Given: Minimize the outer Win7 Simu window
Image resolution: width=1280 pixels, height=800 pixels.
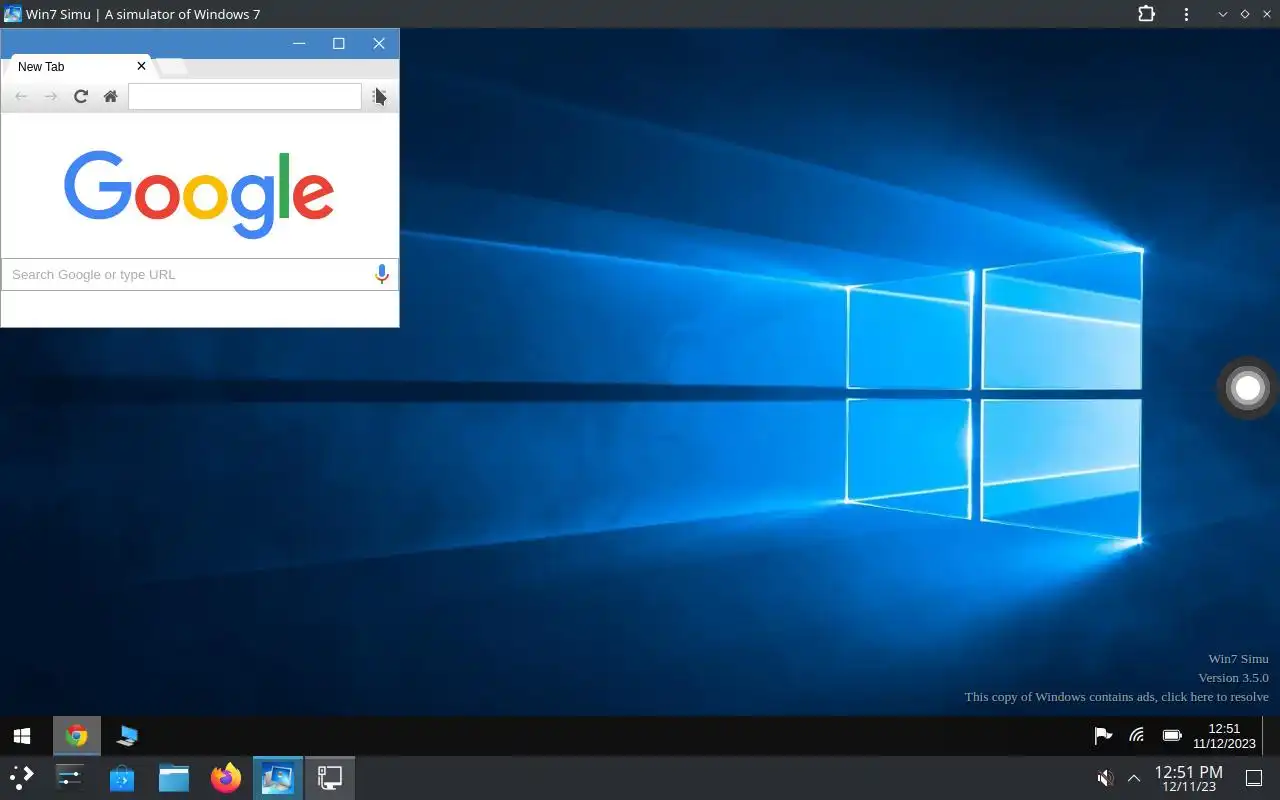Looking at the screenshot, I should click(1222, 14).
